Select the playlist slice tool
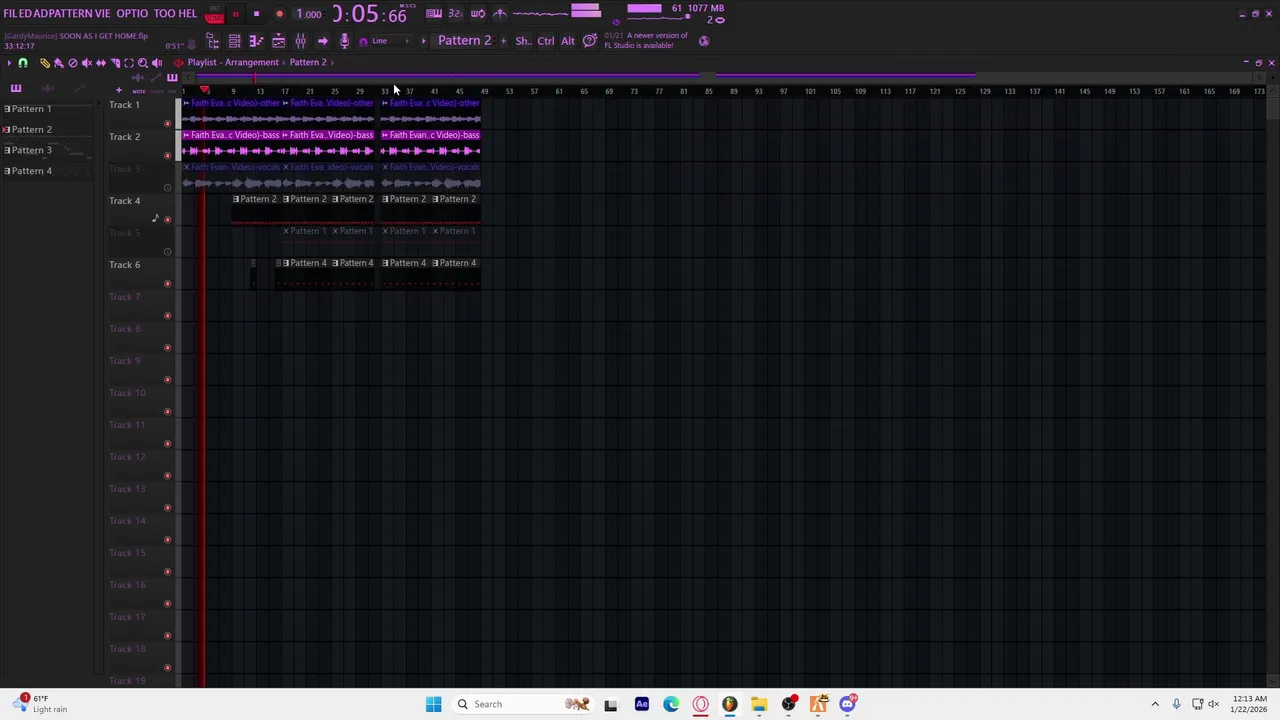The width and height of the screenshot is (1280, 720). [x=114, y=63]
